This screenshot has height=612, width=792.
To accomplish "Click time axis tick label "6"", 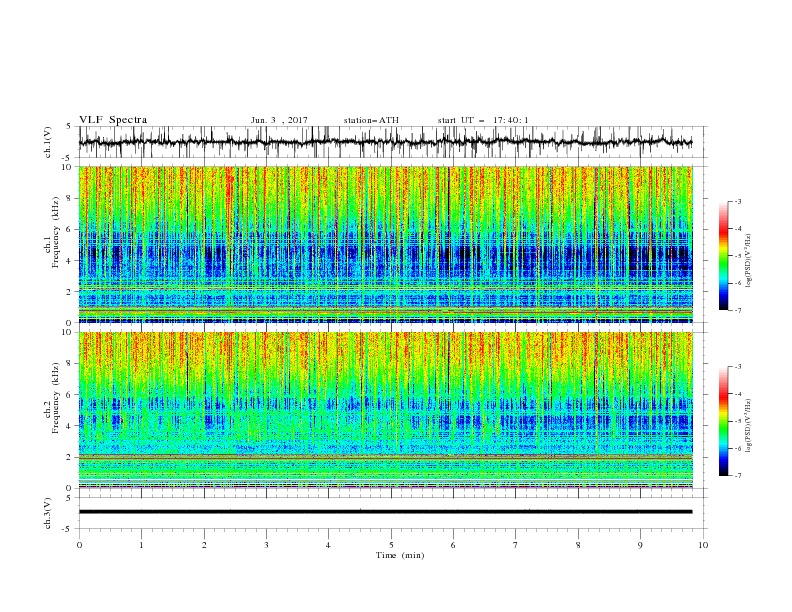I will pos(453,545).
